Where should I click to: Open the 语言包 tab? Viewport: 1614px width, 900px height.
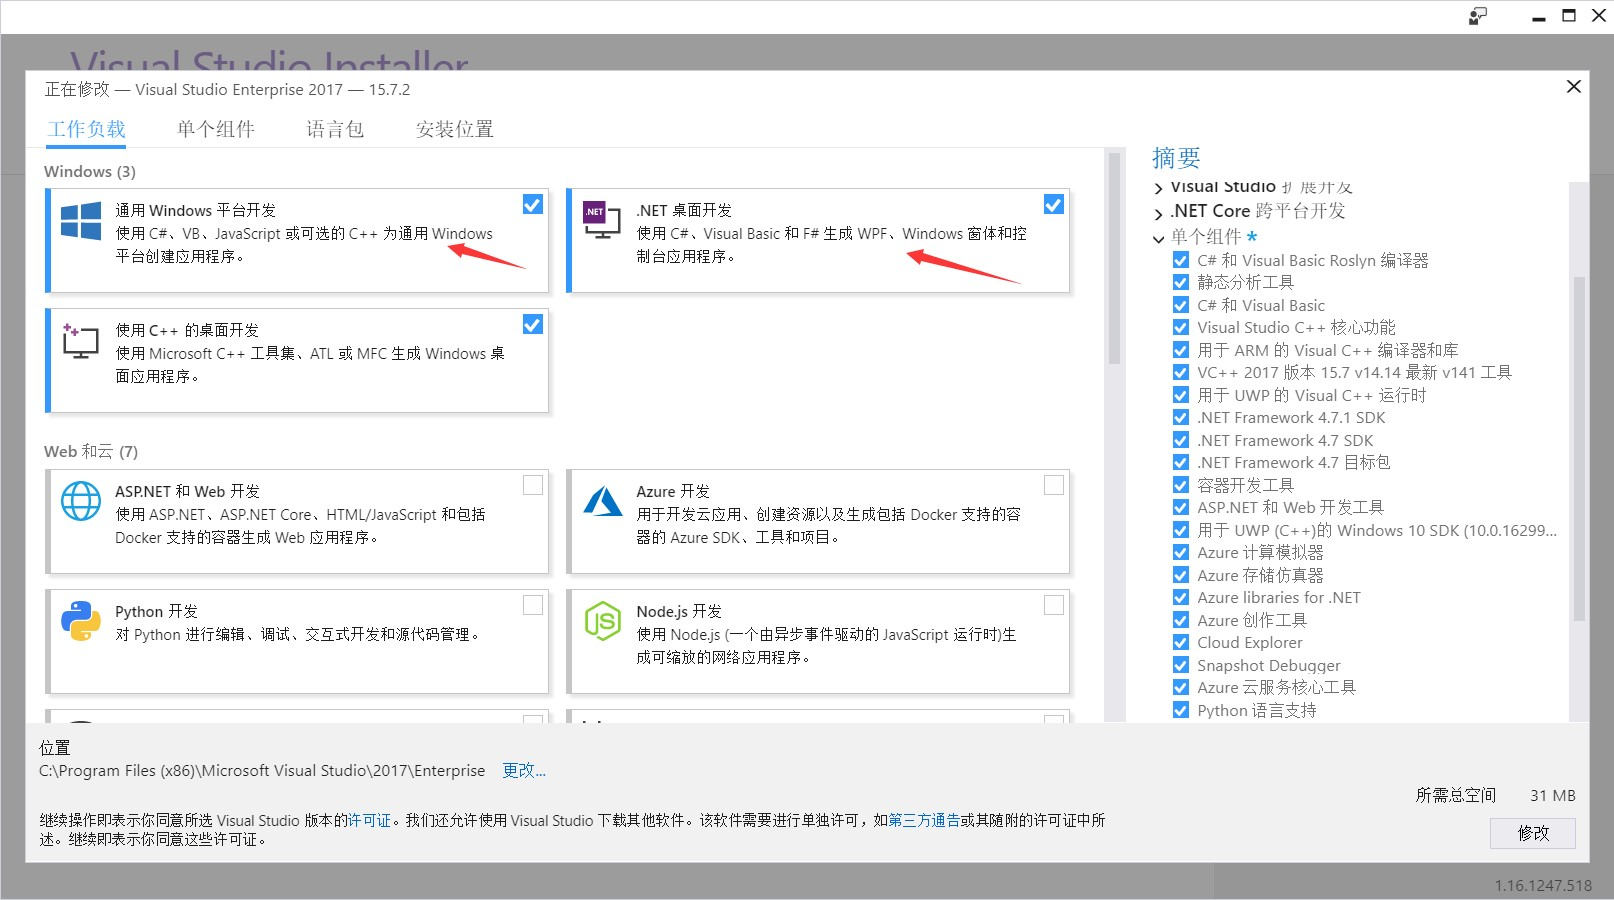pos(335,129)
